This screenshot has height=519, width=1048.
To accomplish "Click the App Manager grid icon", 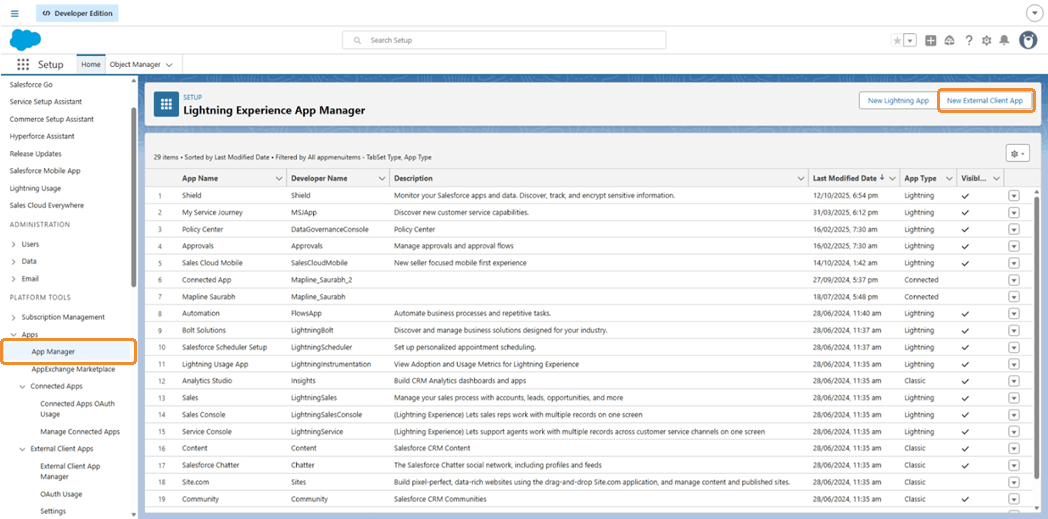I will (x=166, y=104).
